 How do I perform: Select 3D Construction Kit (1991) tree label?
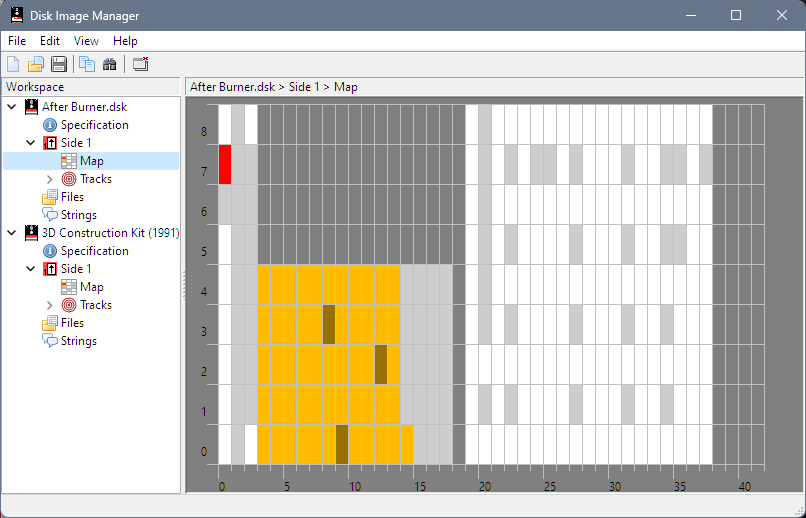click(111, 233)
